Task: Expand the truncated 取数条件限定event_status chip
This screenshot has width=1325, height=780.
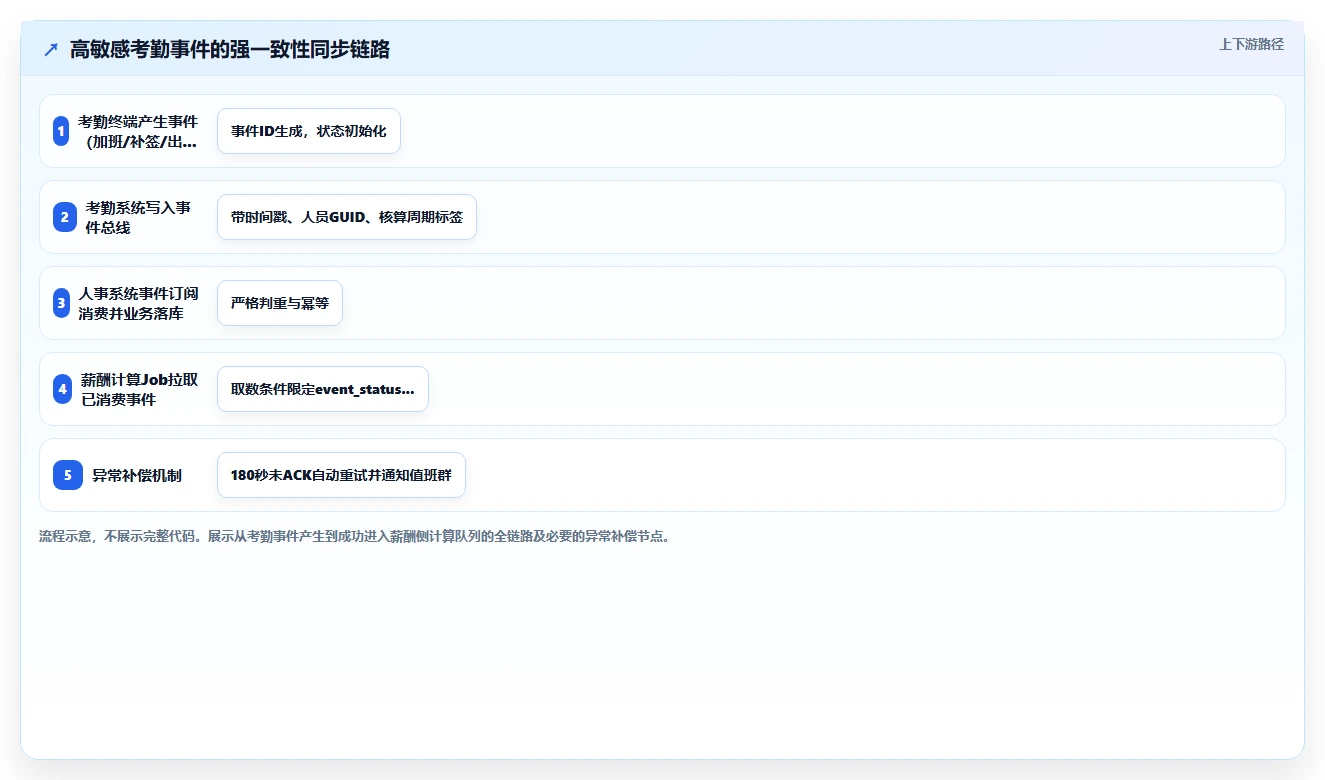Action: (323, 389)
